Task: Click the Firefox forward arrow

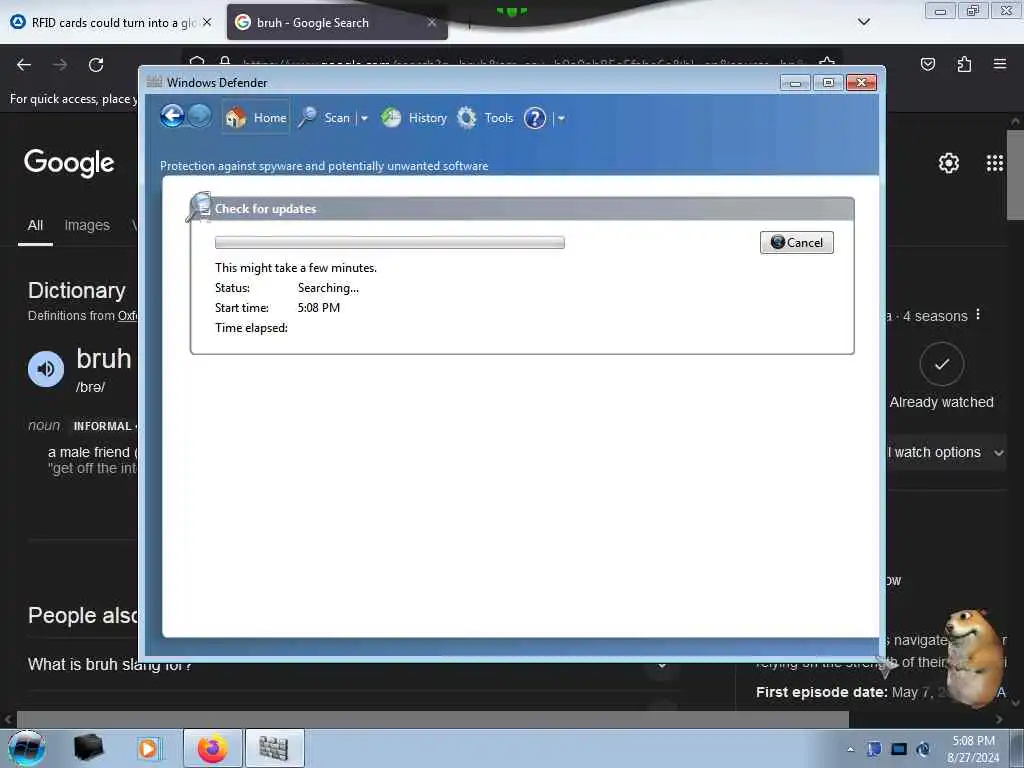Action: (x=60, y=65)
